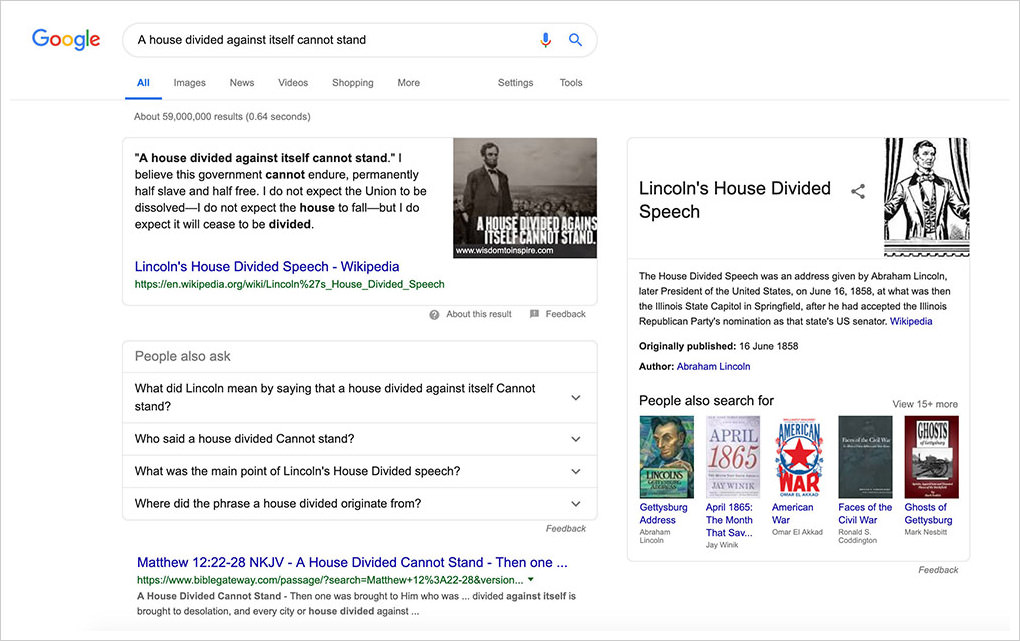Switch to the News tab
1020x641 pixels.
[241, 83]
